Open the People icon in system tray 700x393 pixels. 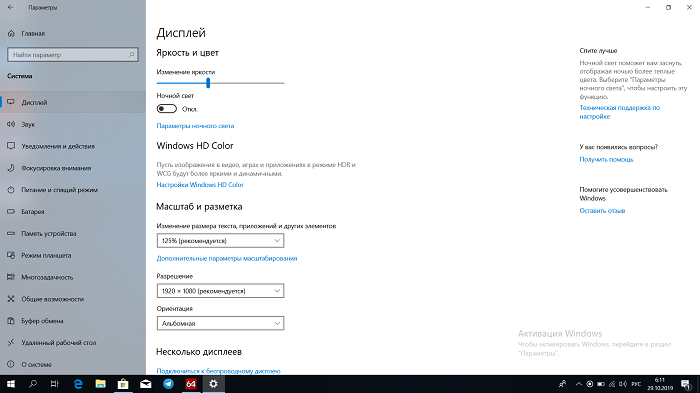pyautogui.click(x=562, y=384)
